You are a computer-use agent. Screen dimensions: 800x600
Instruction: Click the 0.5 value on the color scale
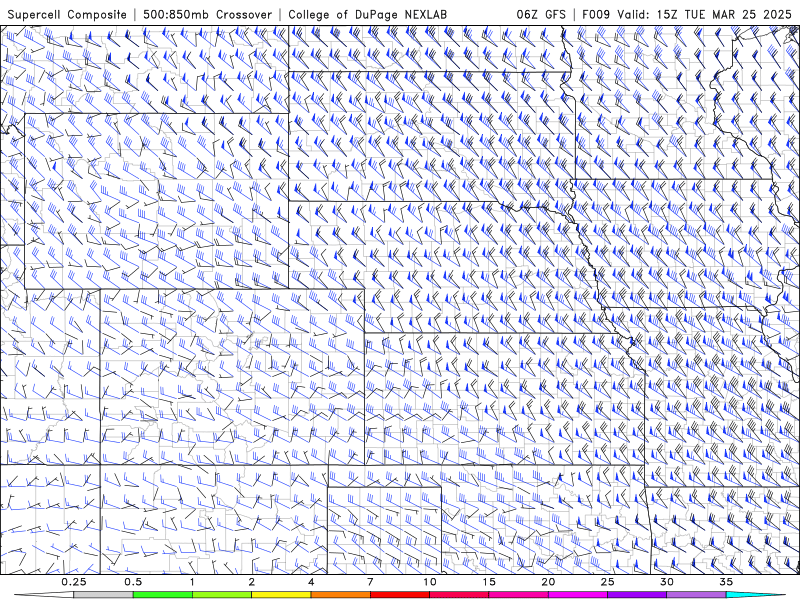(x=133, y=582)
